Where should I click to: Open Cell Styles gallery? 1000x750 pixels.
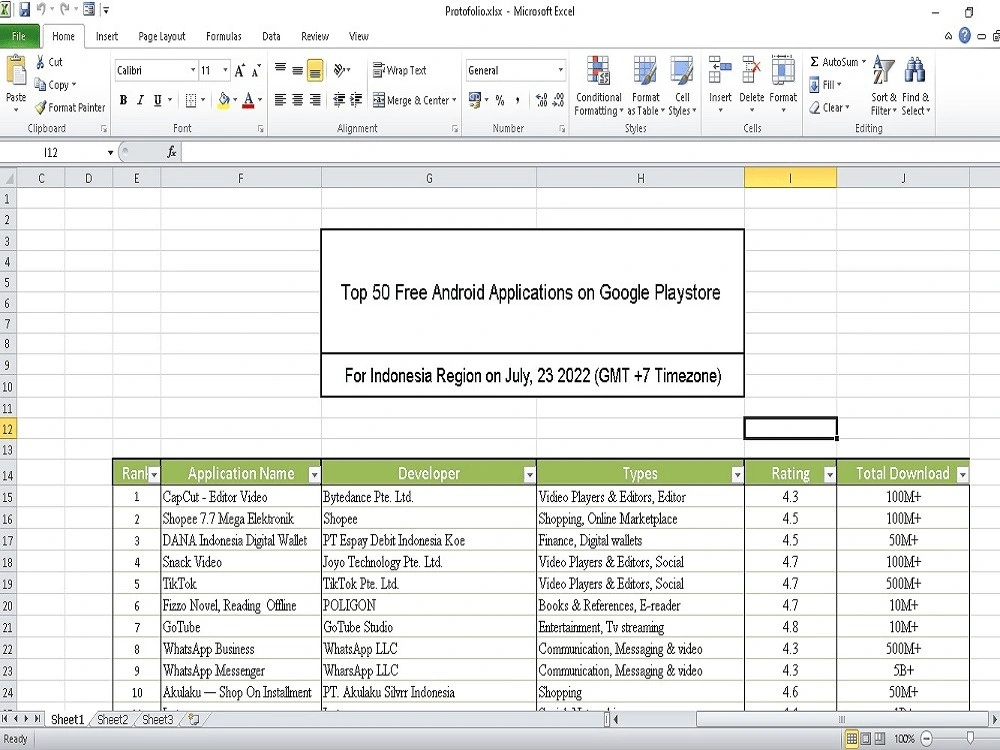click(x=682, y=85)
